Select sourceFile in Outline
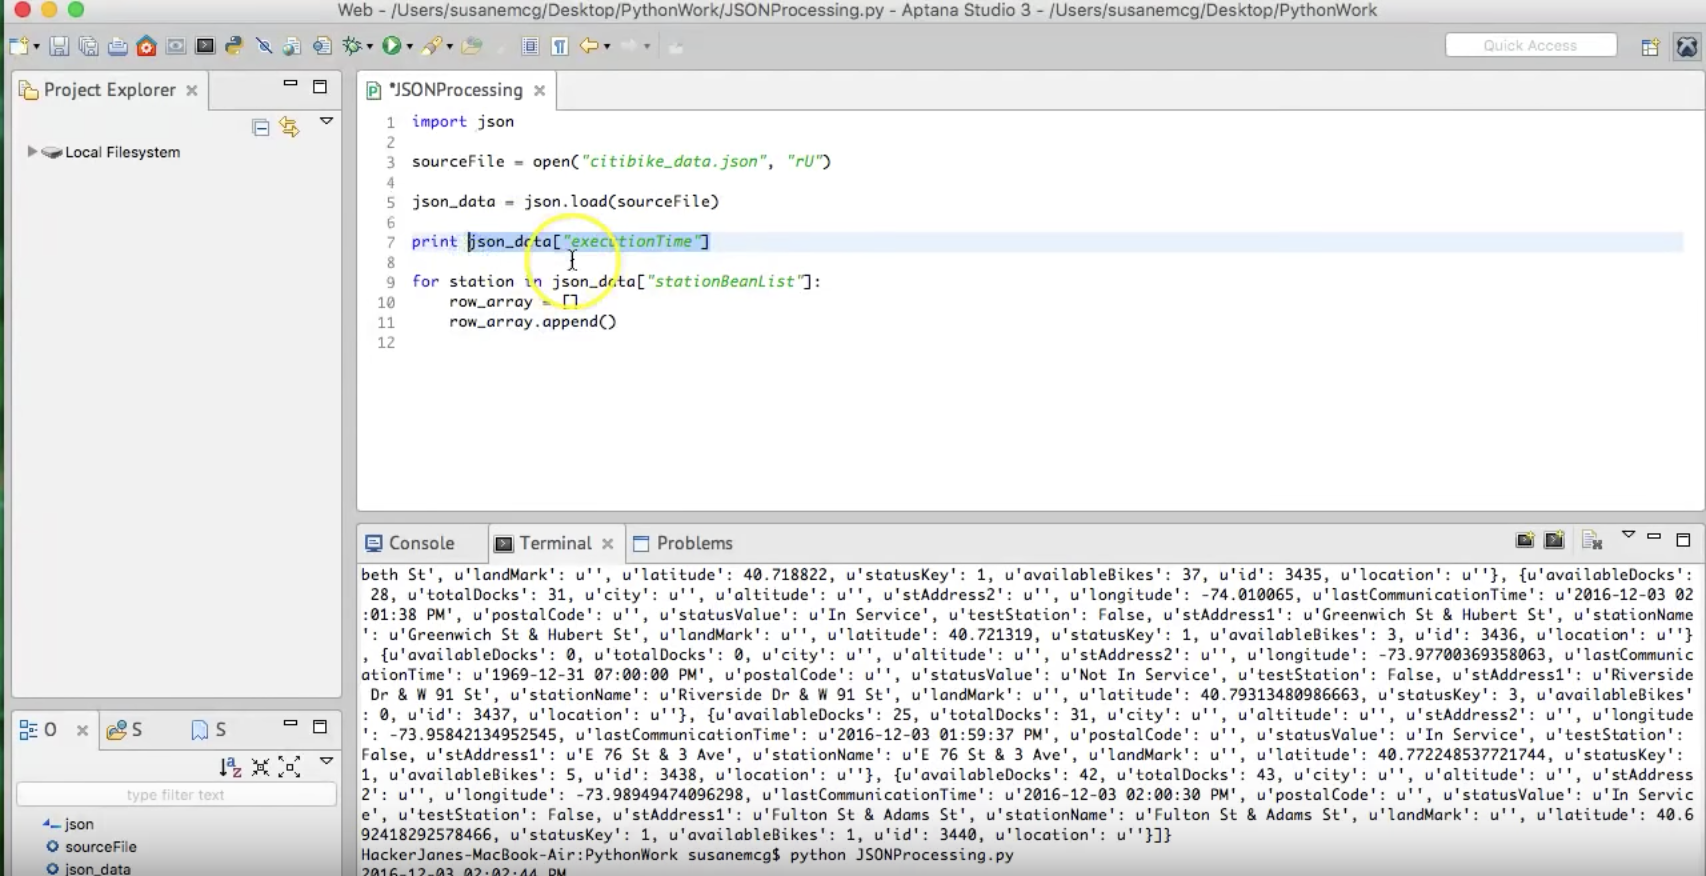 pos(92,846)
